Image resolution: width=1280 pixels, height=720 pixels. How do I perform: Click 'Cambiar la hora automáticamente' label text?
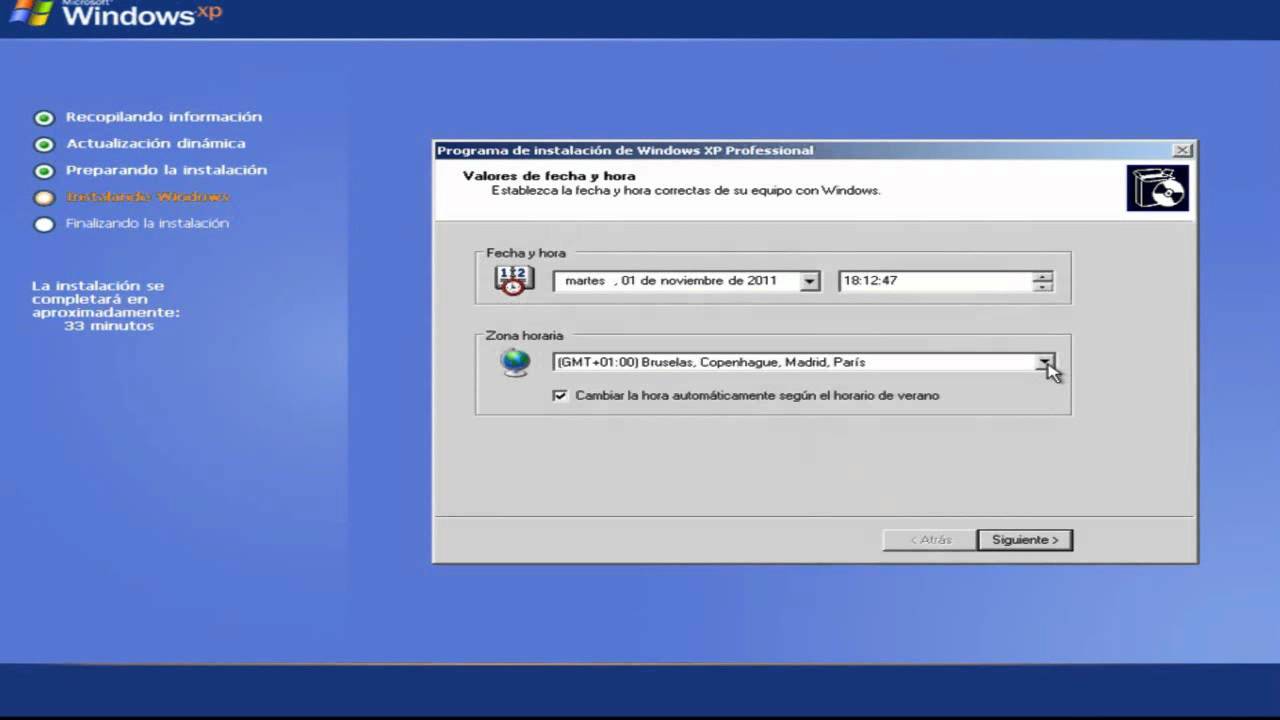[757, 396]
